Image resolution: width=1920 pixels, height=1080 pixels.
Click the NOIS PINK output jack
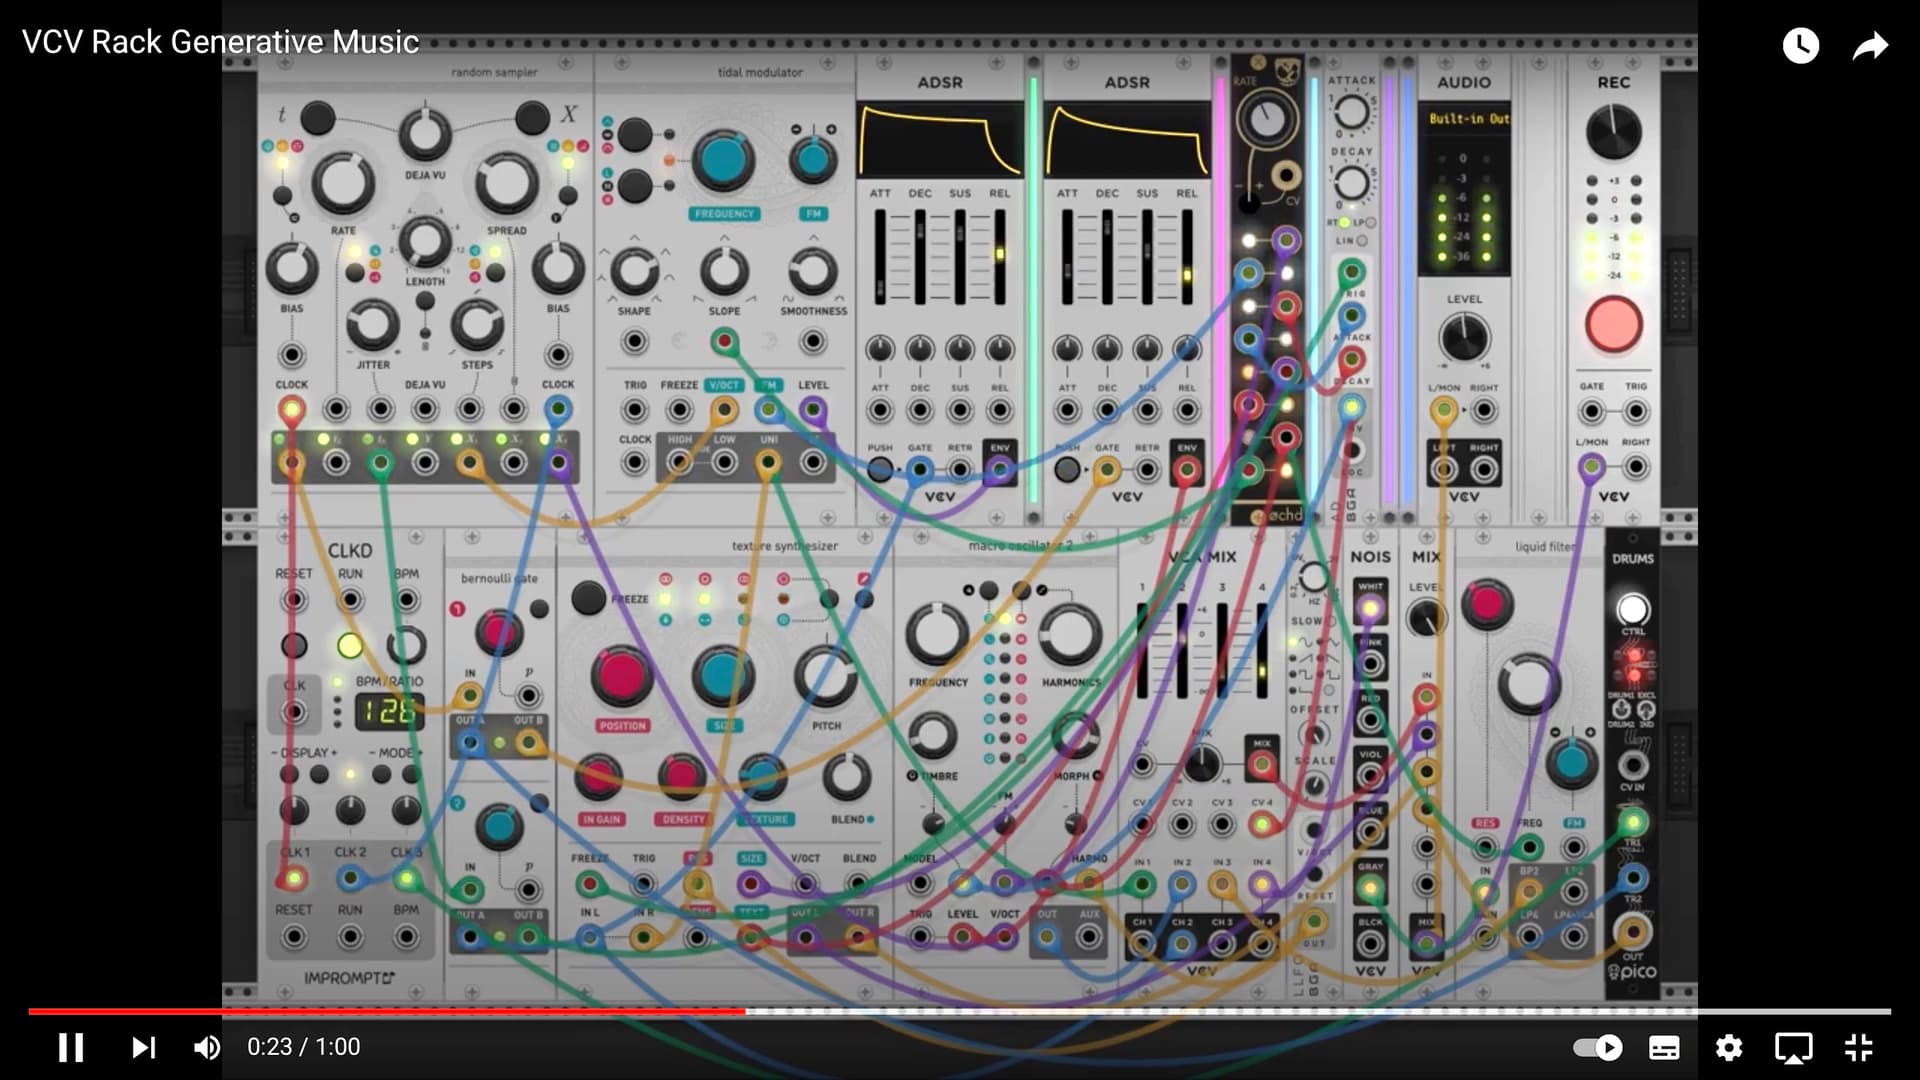(x=1370, y=663)
